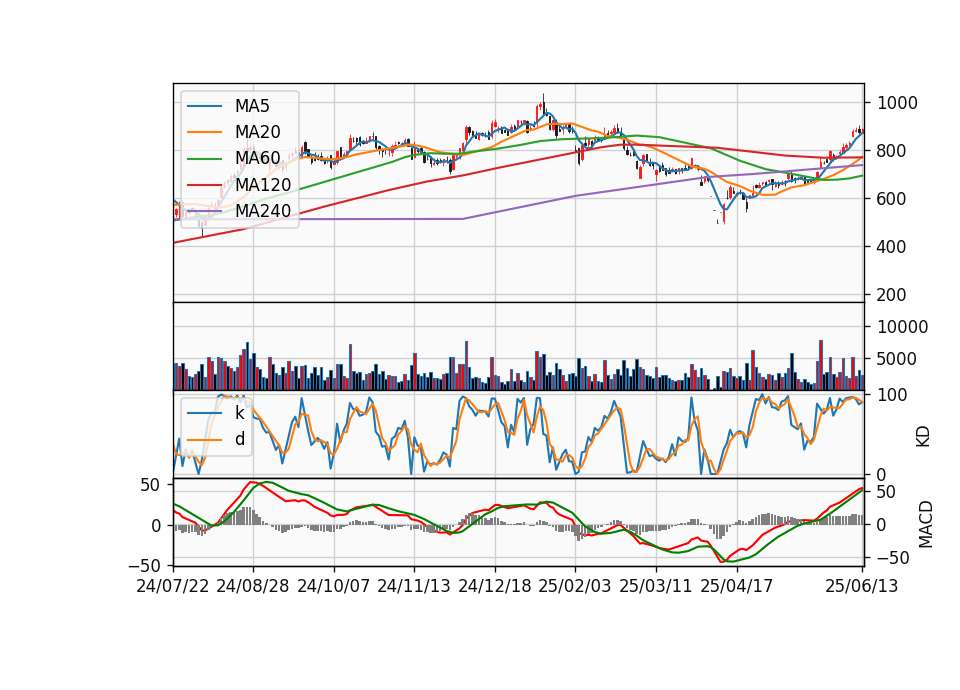
Task: Click the red MA120 legend line sample
Action: pyautogui.click(x=204, y=185)
